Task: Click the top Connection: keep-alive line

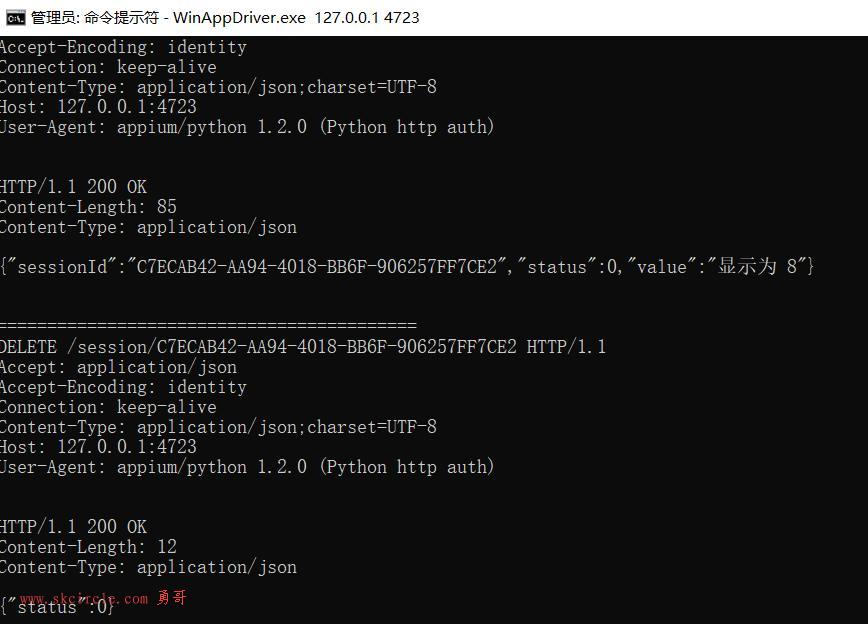Action: tap(108, 67)
